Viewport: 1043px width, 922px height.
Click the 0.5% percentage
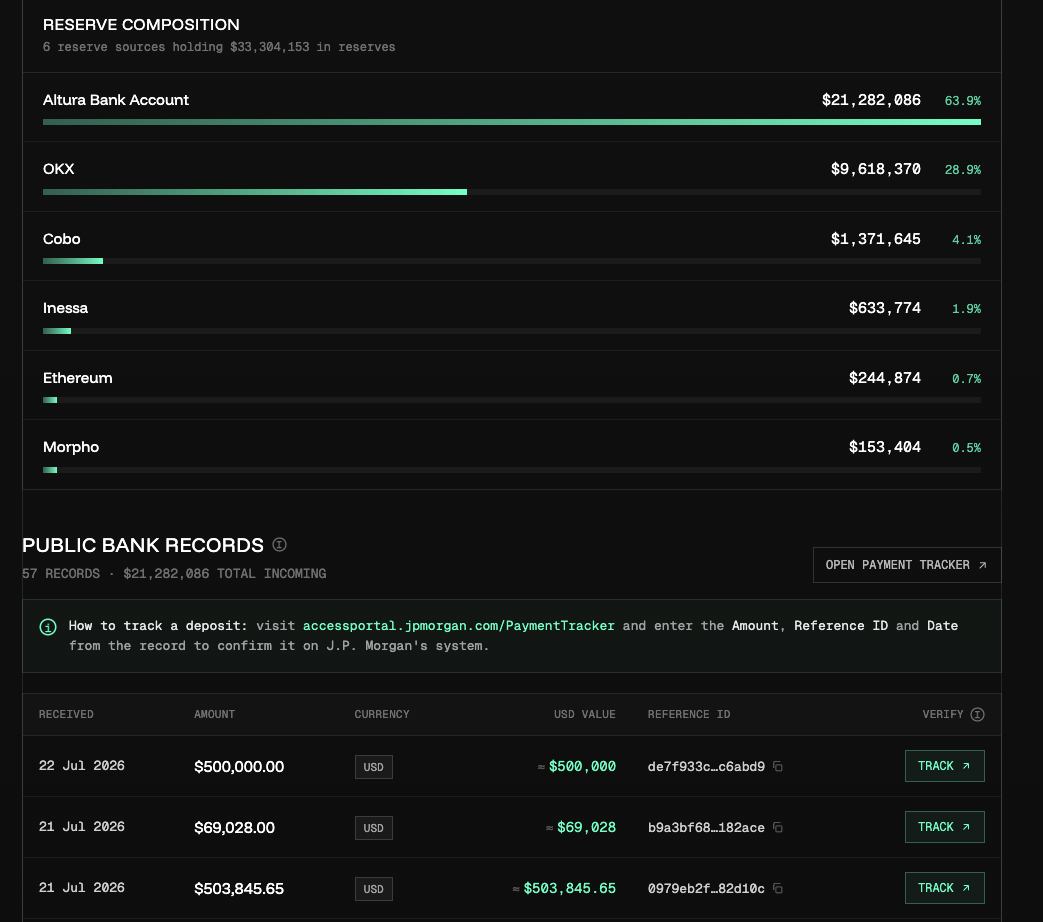[x=967, y=448]
